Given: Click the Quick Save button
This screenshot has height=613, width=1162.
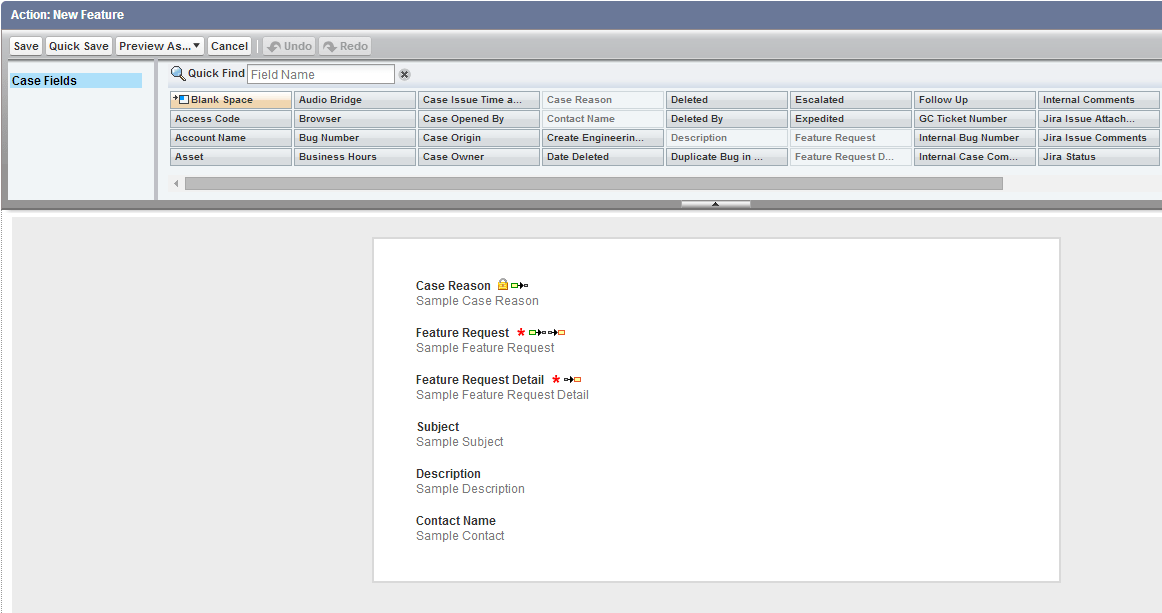Looking at the screenshot, I should coord(78,45).
